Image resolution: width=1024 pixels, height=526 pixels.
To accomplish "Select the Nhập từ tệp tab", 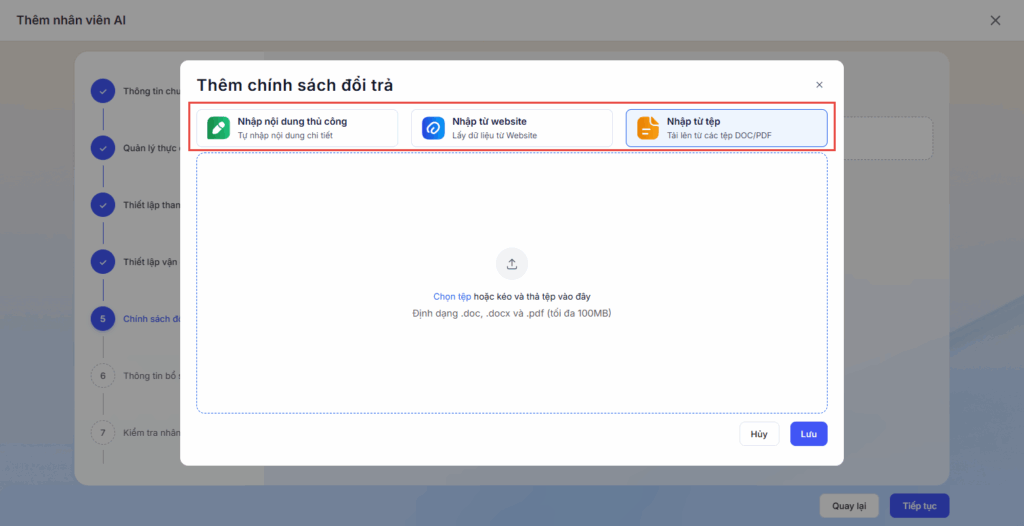I will click(x=727, y=128).
